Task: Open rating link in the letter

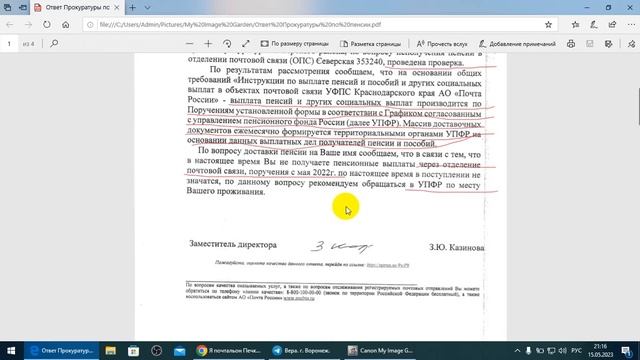Action: click(x=388, y=265)
